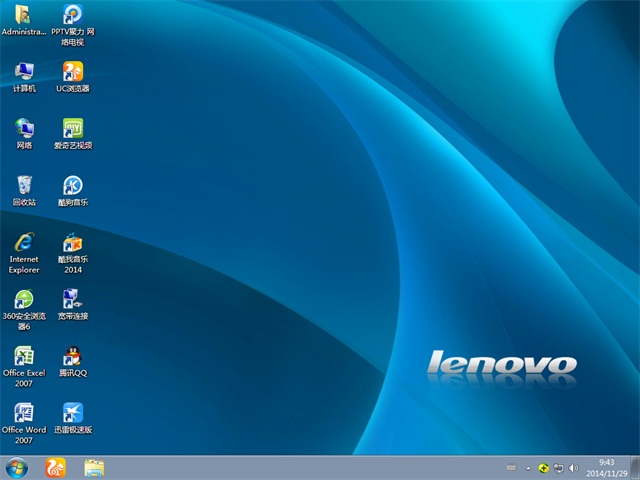The width and height of the screenshot is (640, 480).
Task: Click the 酷我音乐 2014 shortcut
Action: (x=73, y=243)
